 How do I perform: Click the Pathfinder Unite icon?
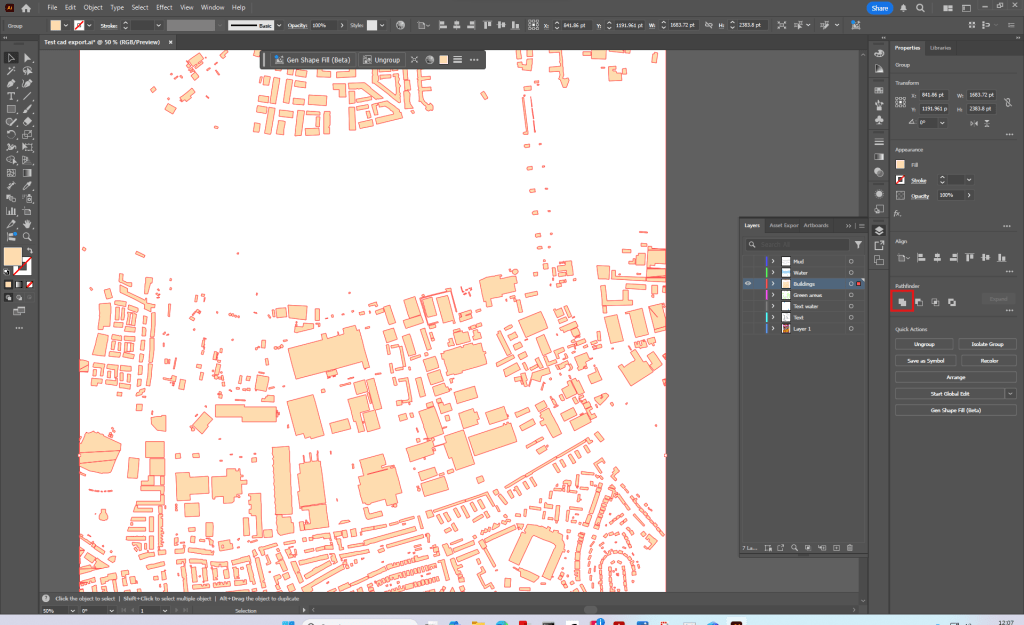coord(901,301)
